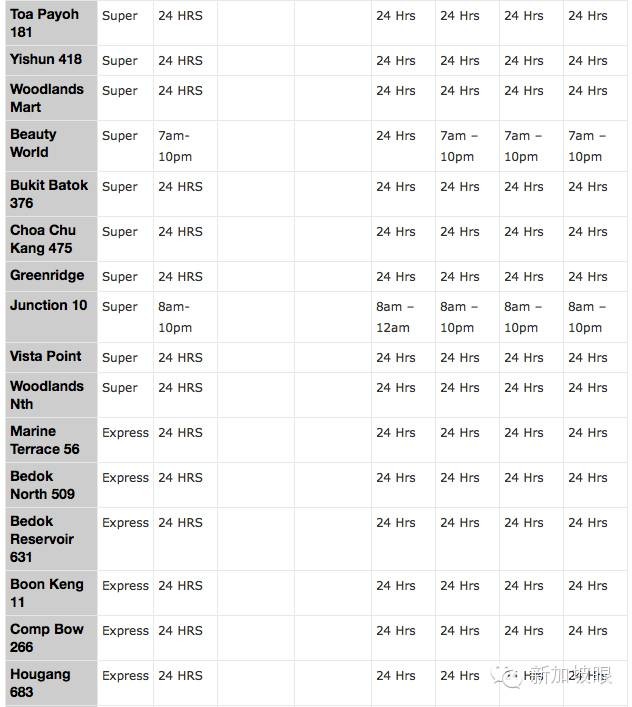Click the 8am – 12am hours in Junction 10 row
Image resolution: width=632 pixels, height=707 pixels.
pyautogui.click(x=395, y=317)
